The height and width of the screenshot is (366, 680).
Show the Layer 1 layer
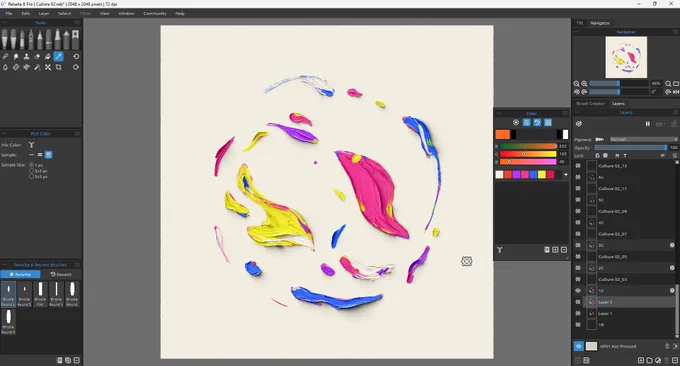click(578, 313)
